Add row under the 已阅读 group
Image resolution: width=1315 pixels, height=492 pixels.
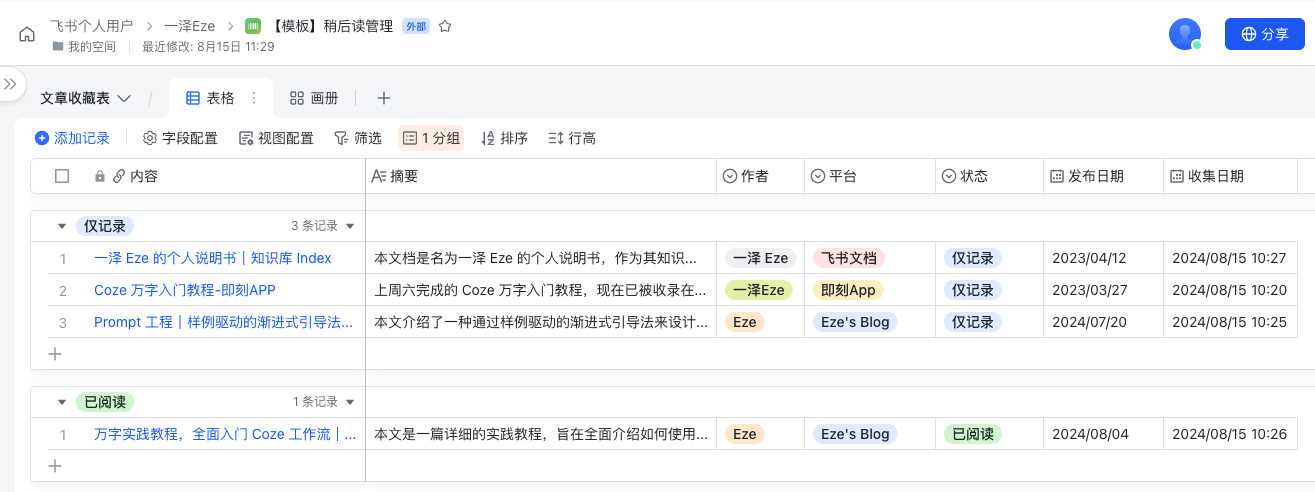pyautogui.click(x=55, y=466)
